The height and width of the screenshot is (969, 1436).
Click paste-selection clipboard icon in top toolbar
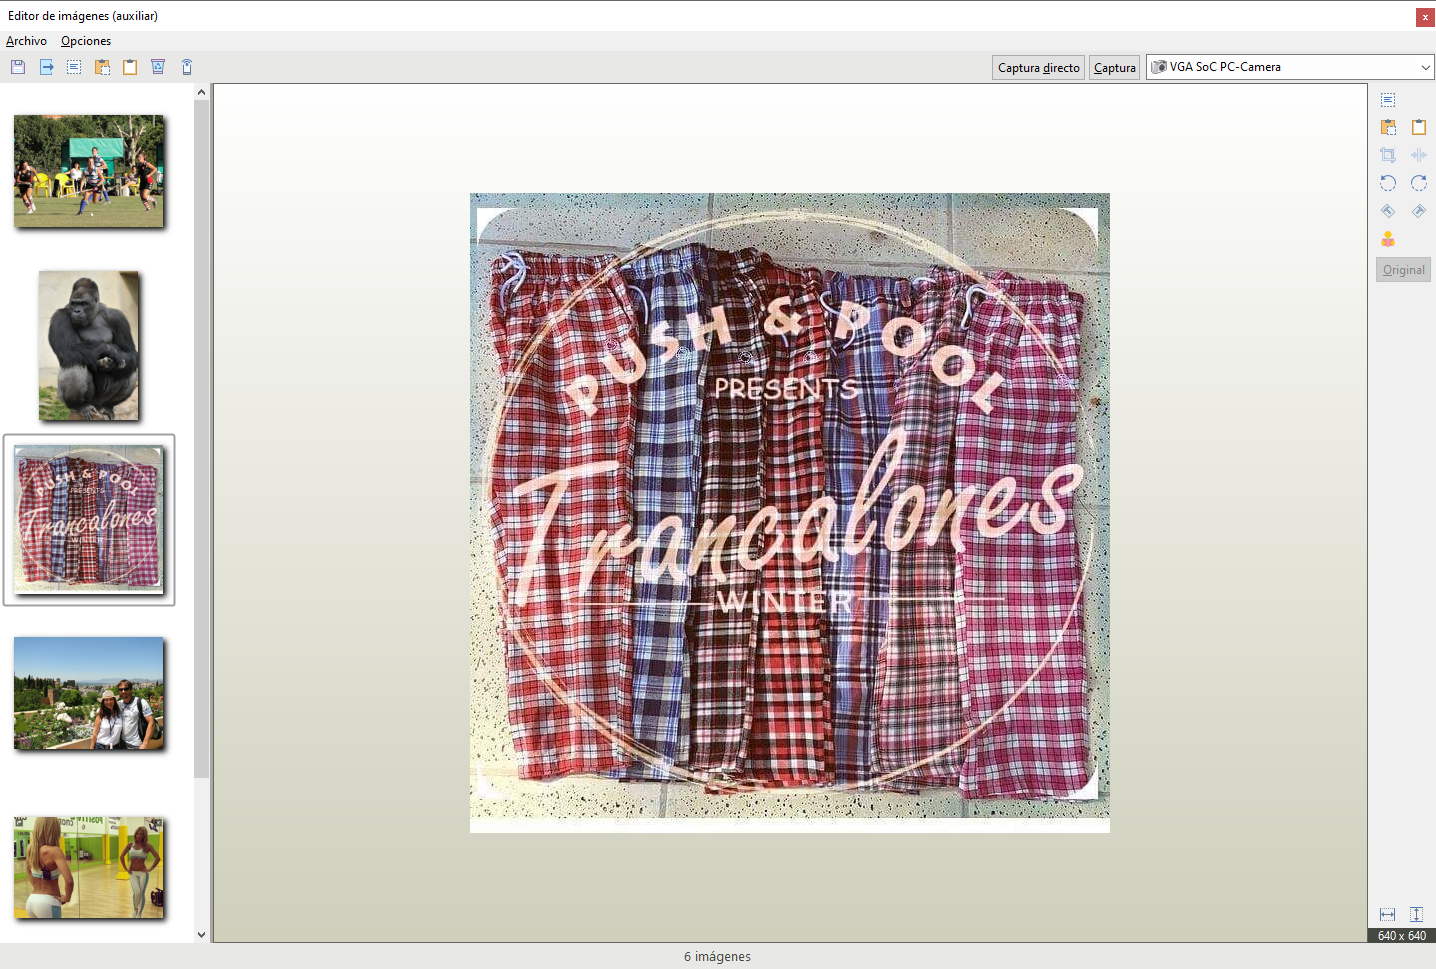click(x=102, y=67)
